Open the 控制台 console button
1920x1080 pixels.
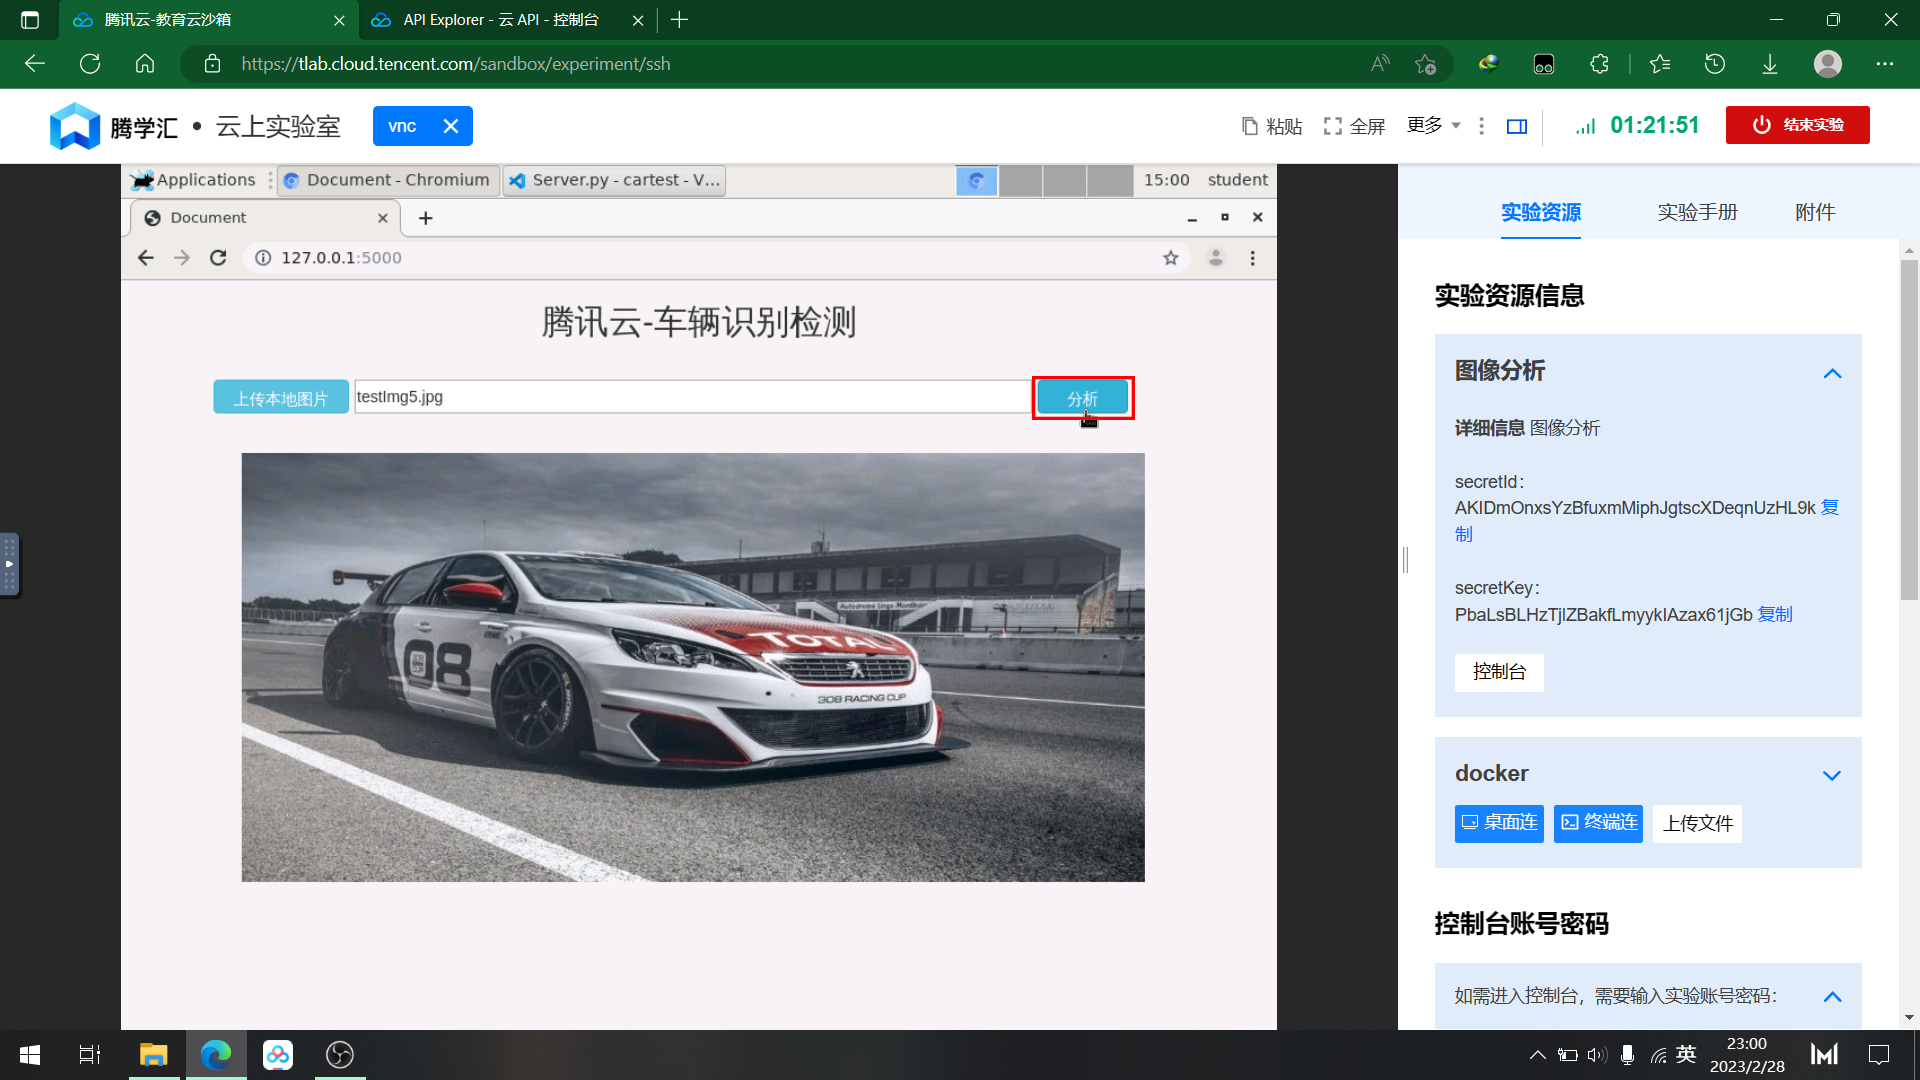point(1499,672)
